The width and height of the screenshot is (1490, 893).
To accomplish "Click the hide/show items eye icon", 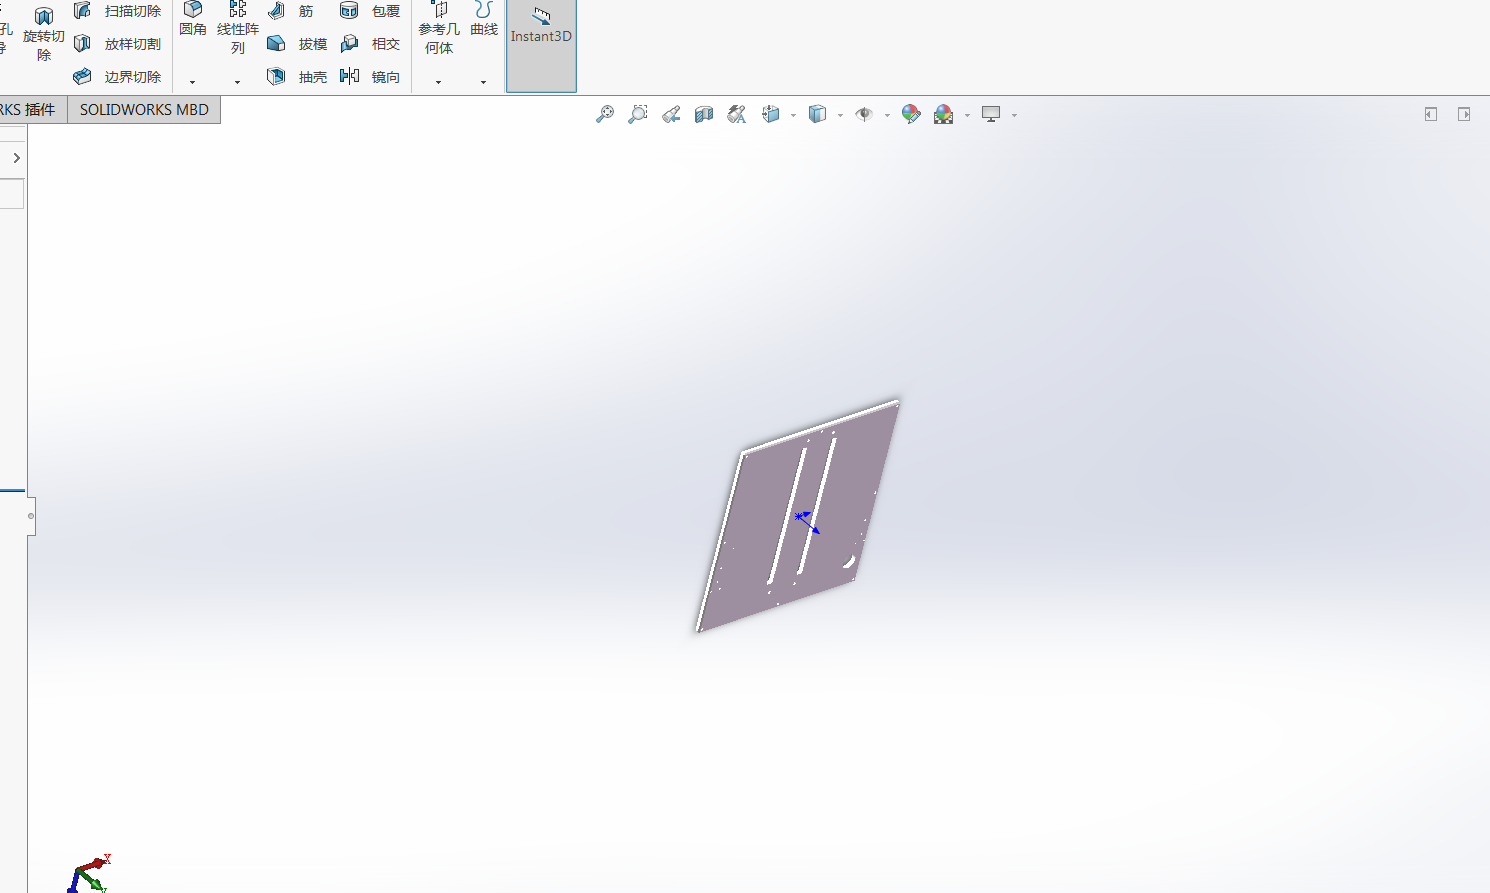I will [x=864, y=114].
